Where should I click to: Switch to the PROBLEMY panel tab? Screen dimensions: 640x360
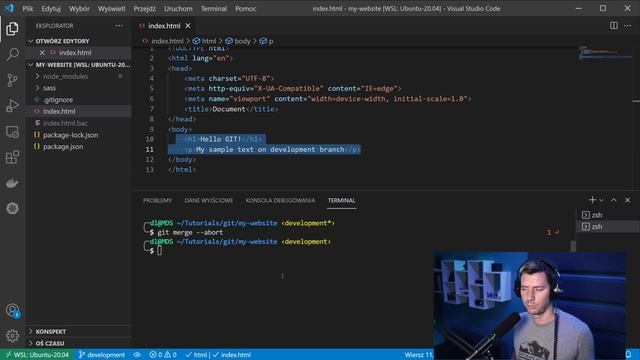[x=157, y=200]
